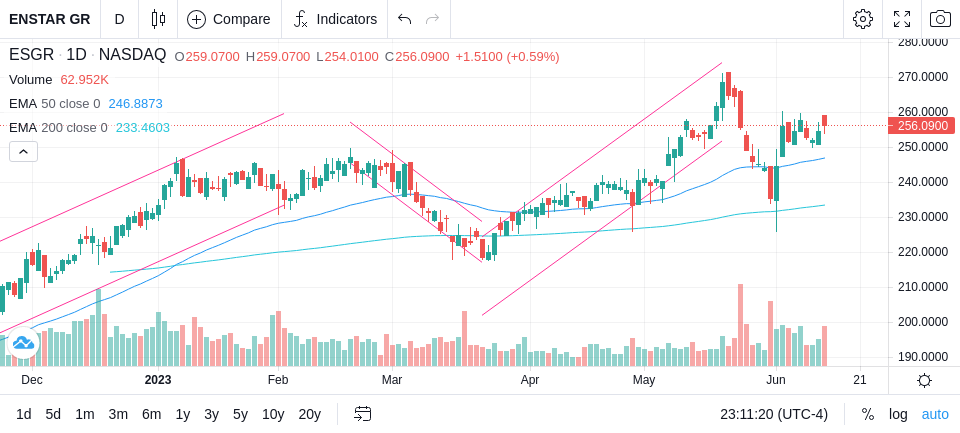960x433 pixels.
Task: Open timezone menu showing 23:11:20 (UTC-4)
Action: (x=774, y=415)
